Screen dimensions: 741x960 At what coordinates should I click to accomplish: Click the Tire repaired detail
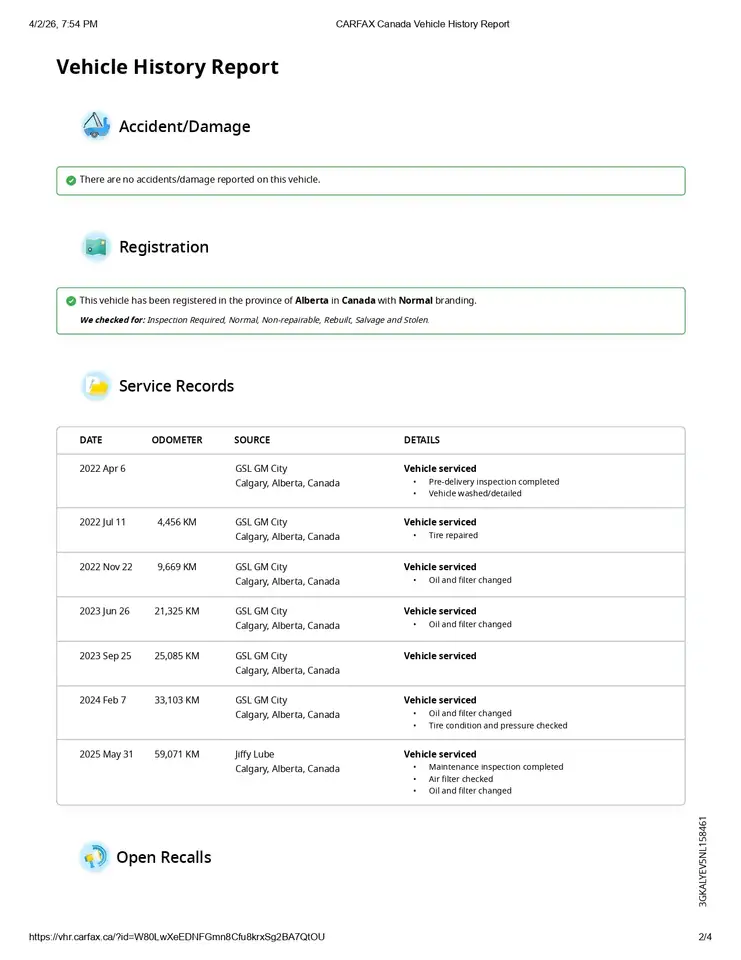pyautogui.click(x=453, y=535)
